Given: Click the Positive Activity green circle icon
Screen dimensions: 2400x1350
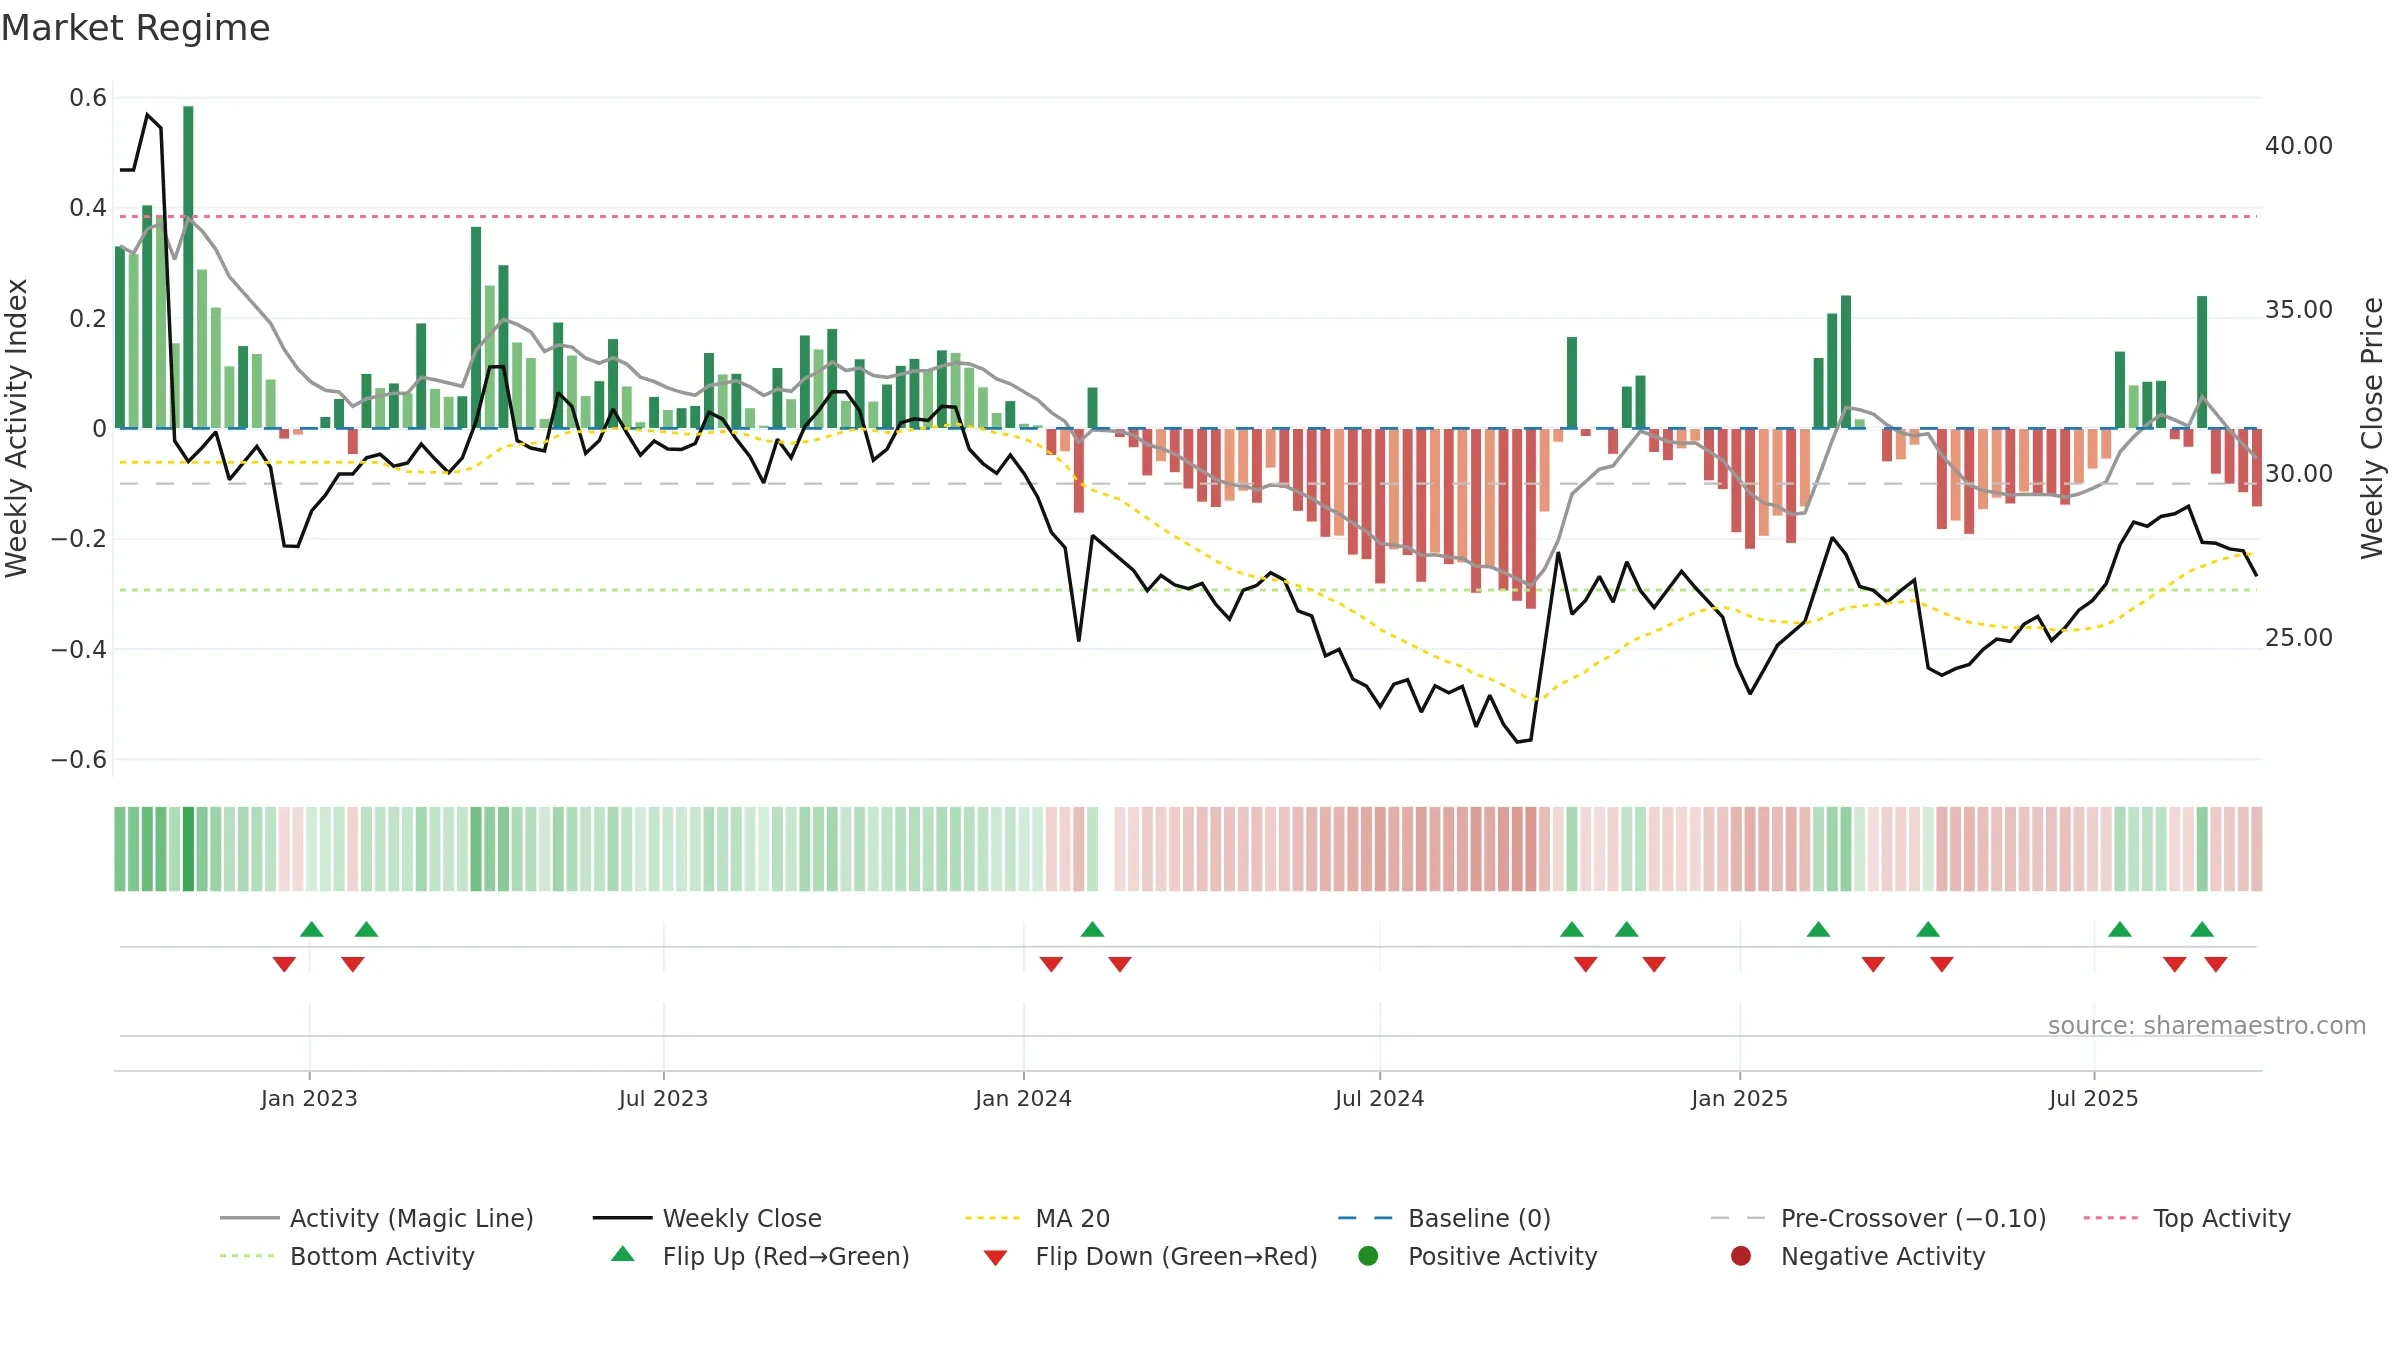Looking at the screenshot, I should click(x=1368, y=1255).
